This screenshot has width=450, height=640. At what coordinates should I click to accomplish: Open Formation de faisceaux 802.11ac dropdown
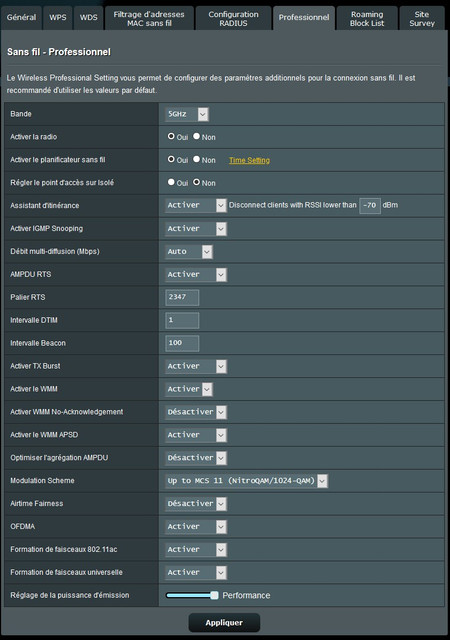(x=196, y=549)
